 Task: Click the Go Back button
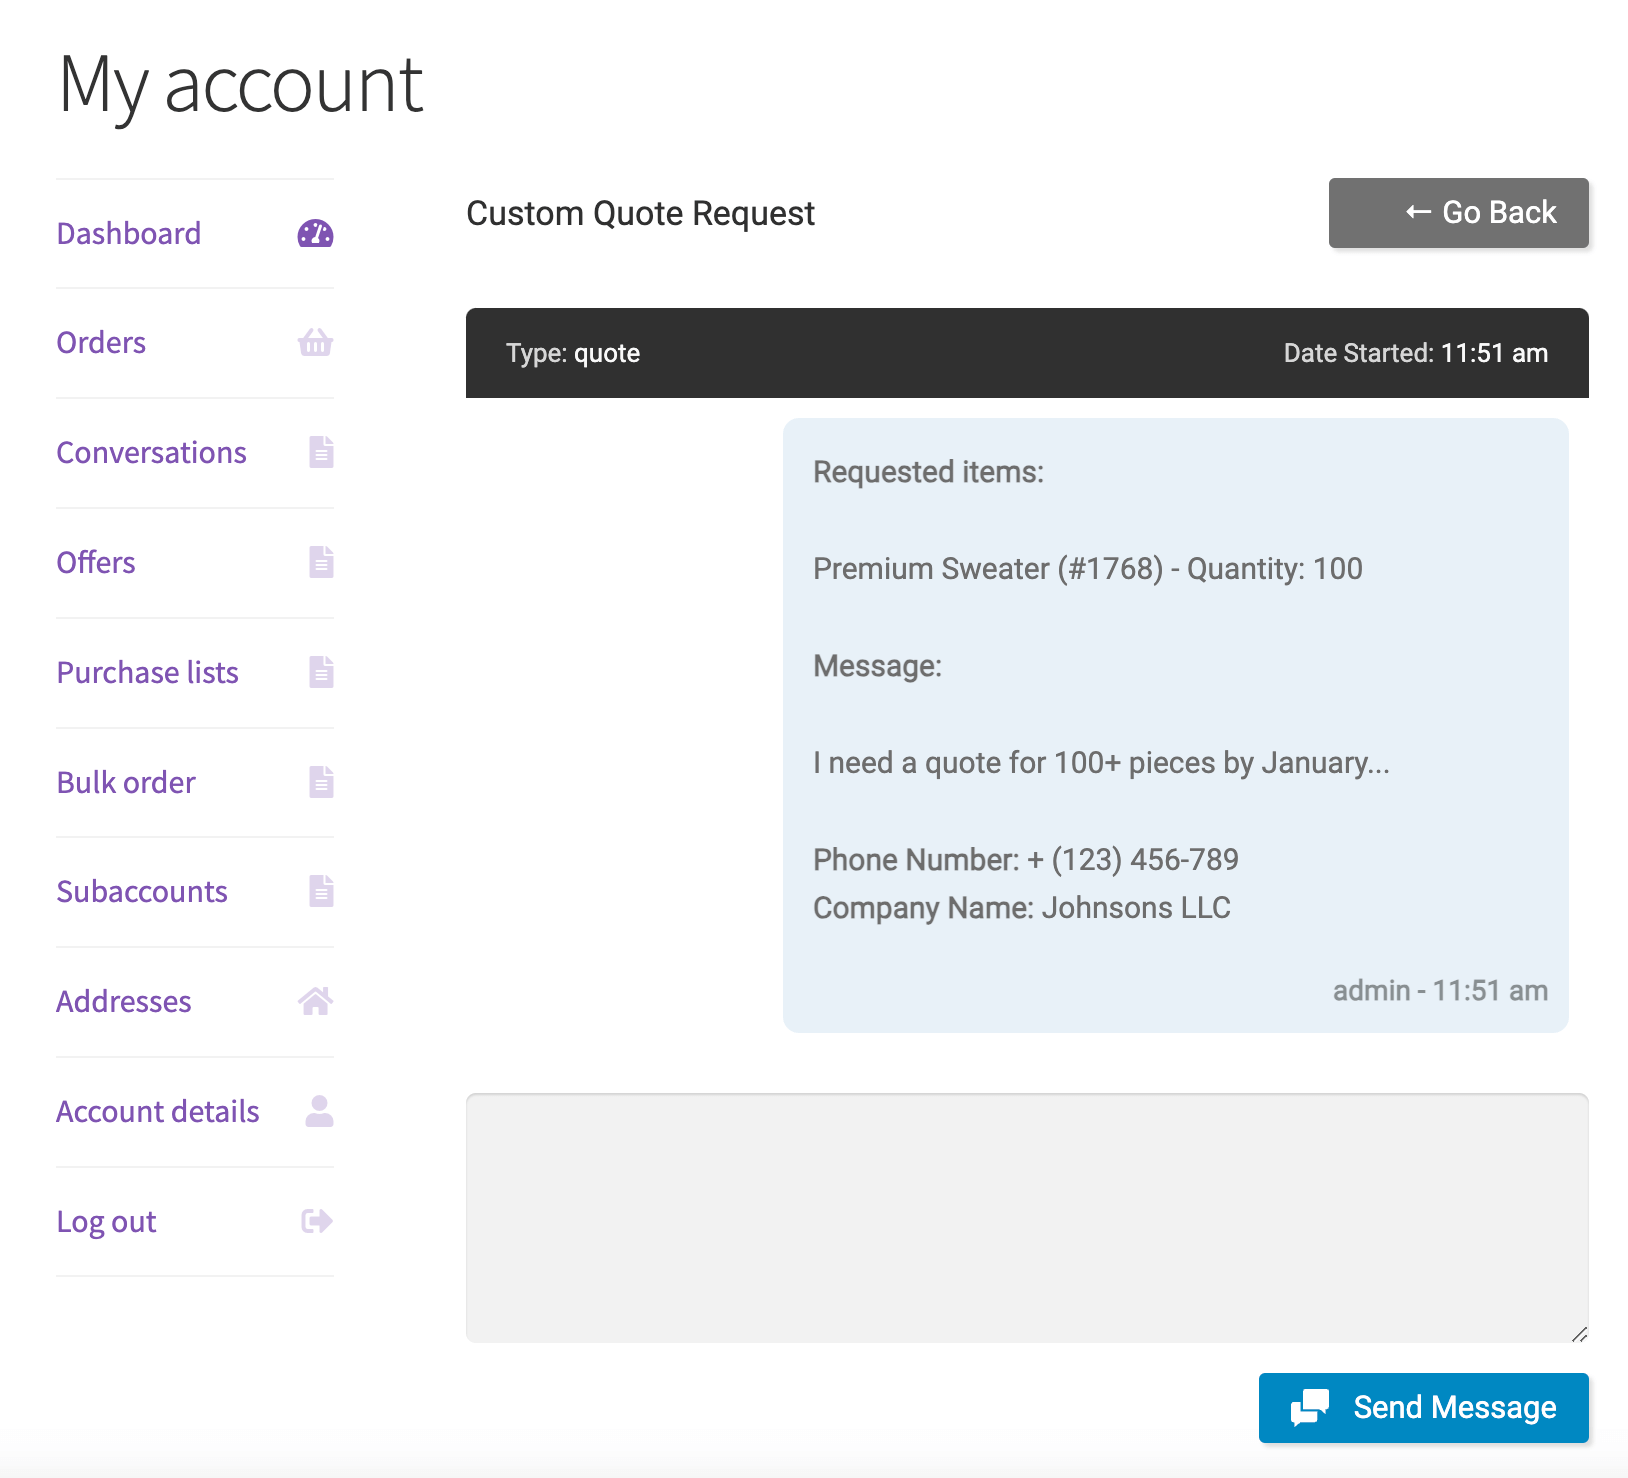[x=1458, y=213]
